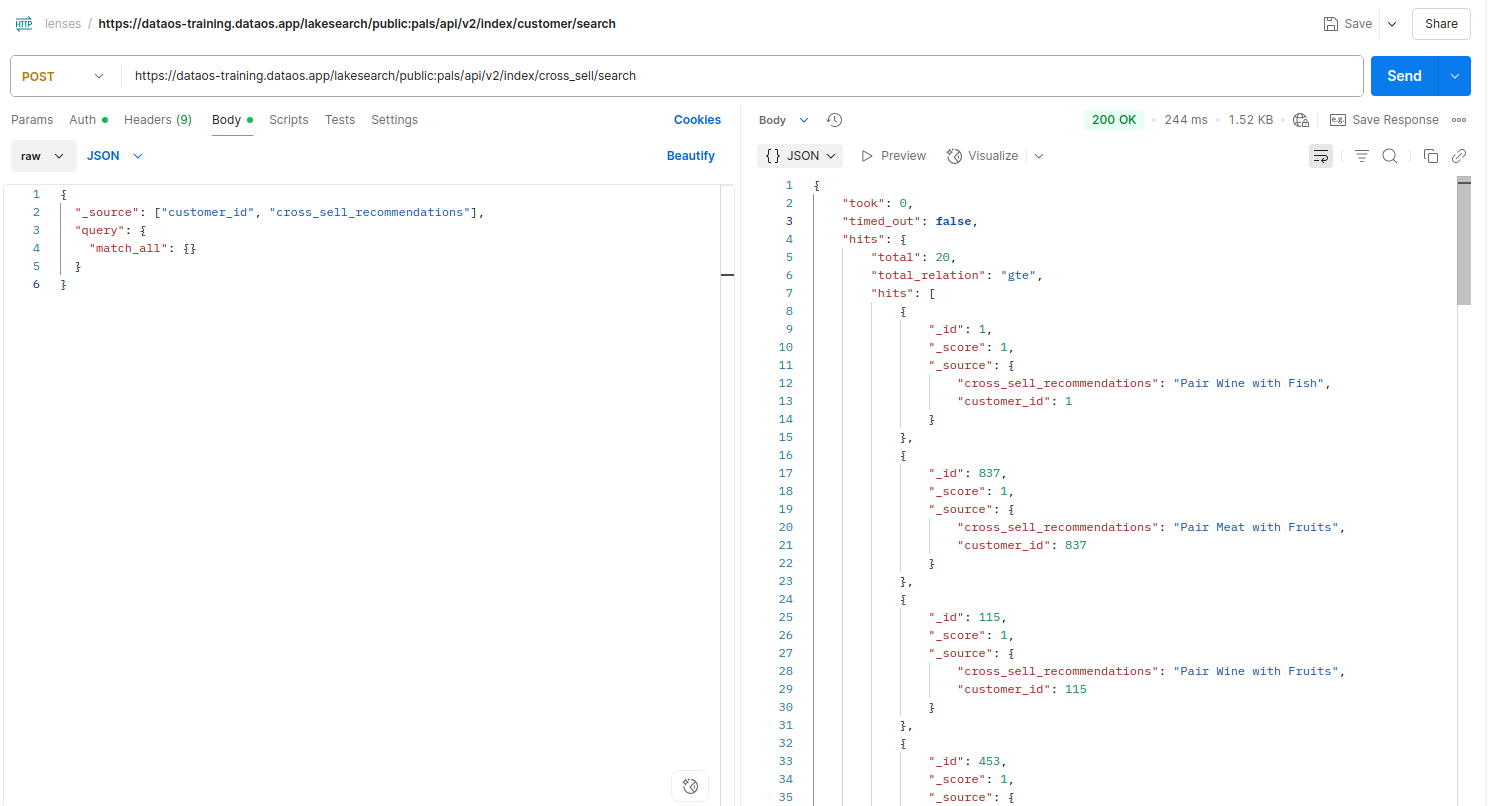Copy the response body icon
Image resolution: width=1489 pixels, height=806 pixels.
pos(1431,156)
